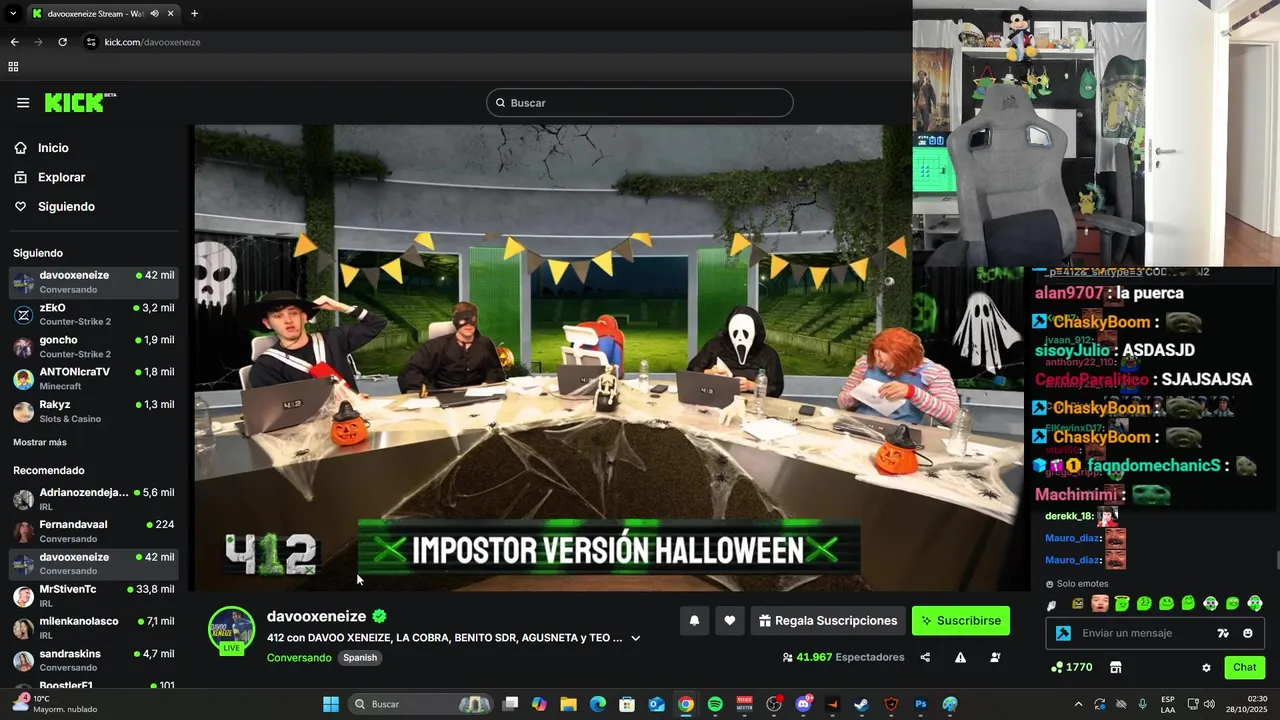
Task: Open Photoshop from taskbar
Action: pyautogui.click(x=920, y=704)
